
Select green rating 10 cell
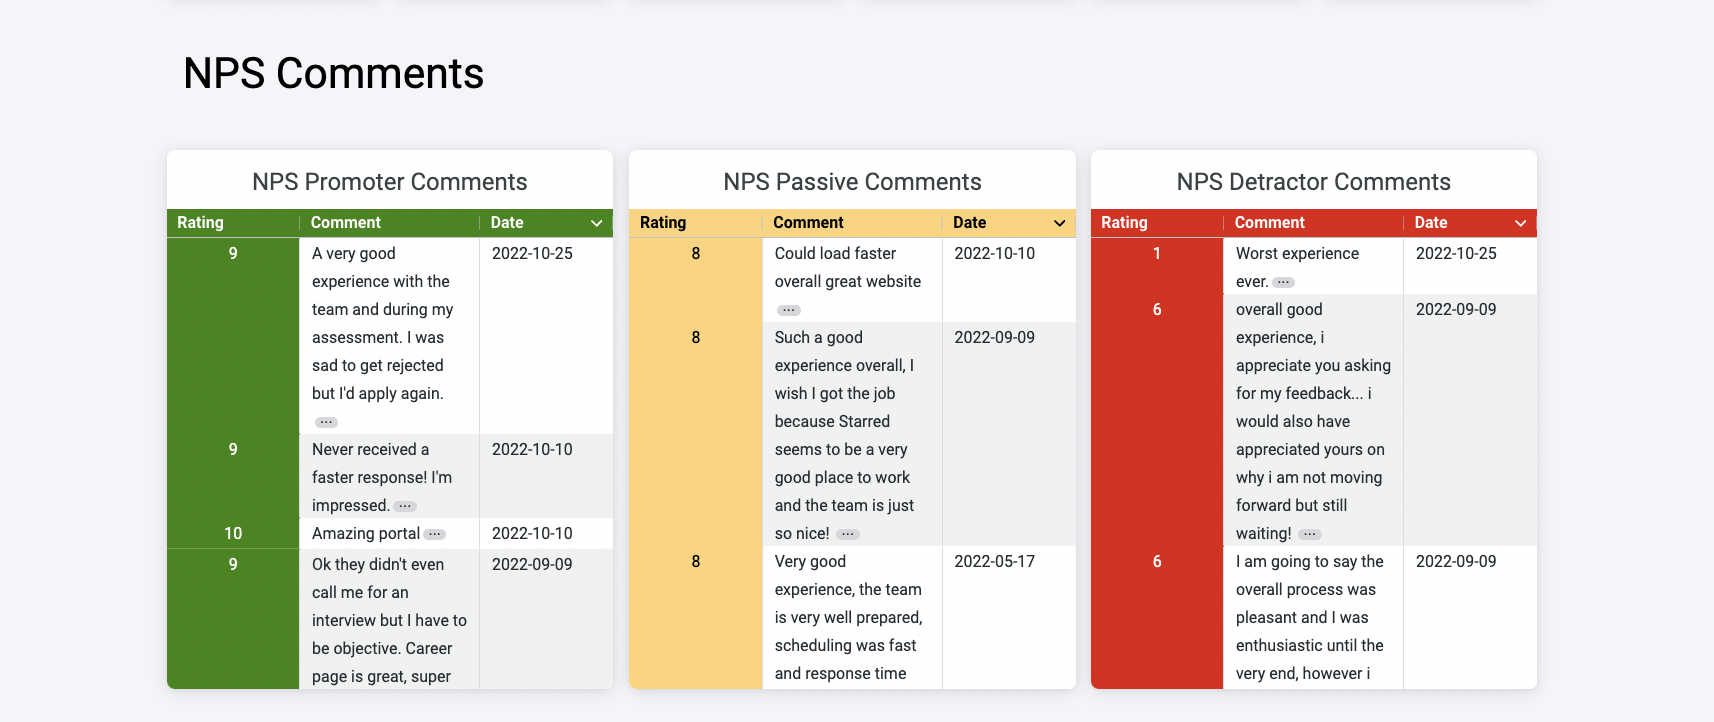pos(233,533)
